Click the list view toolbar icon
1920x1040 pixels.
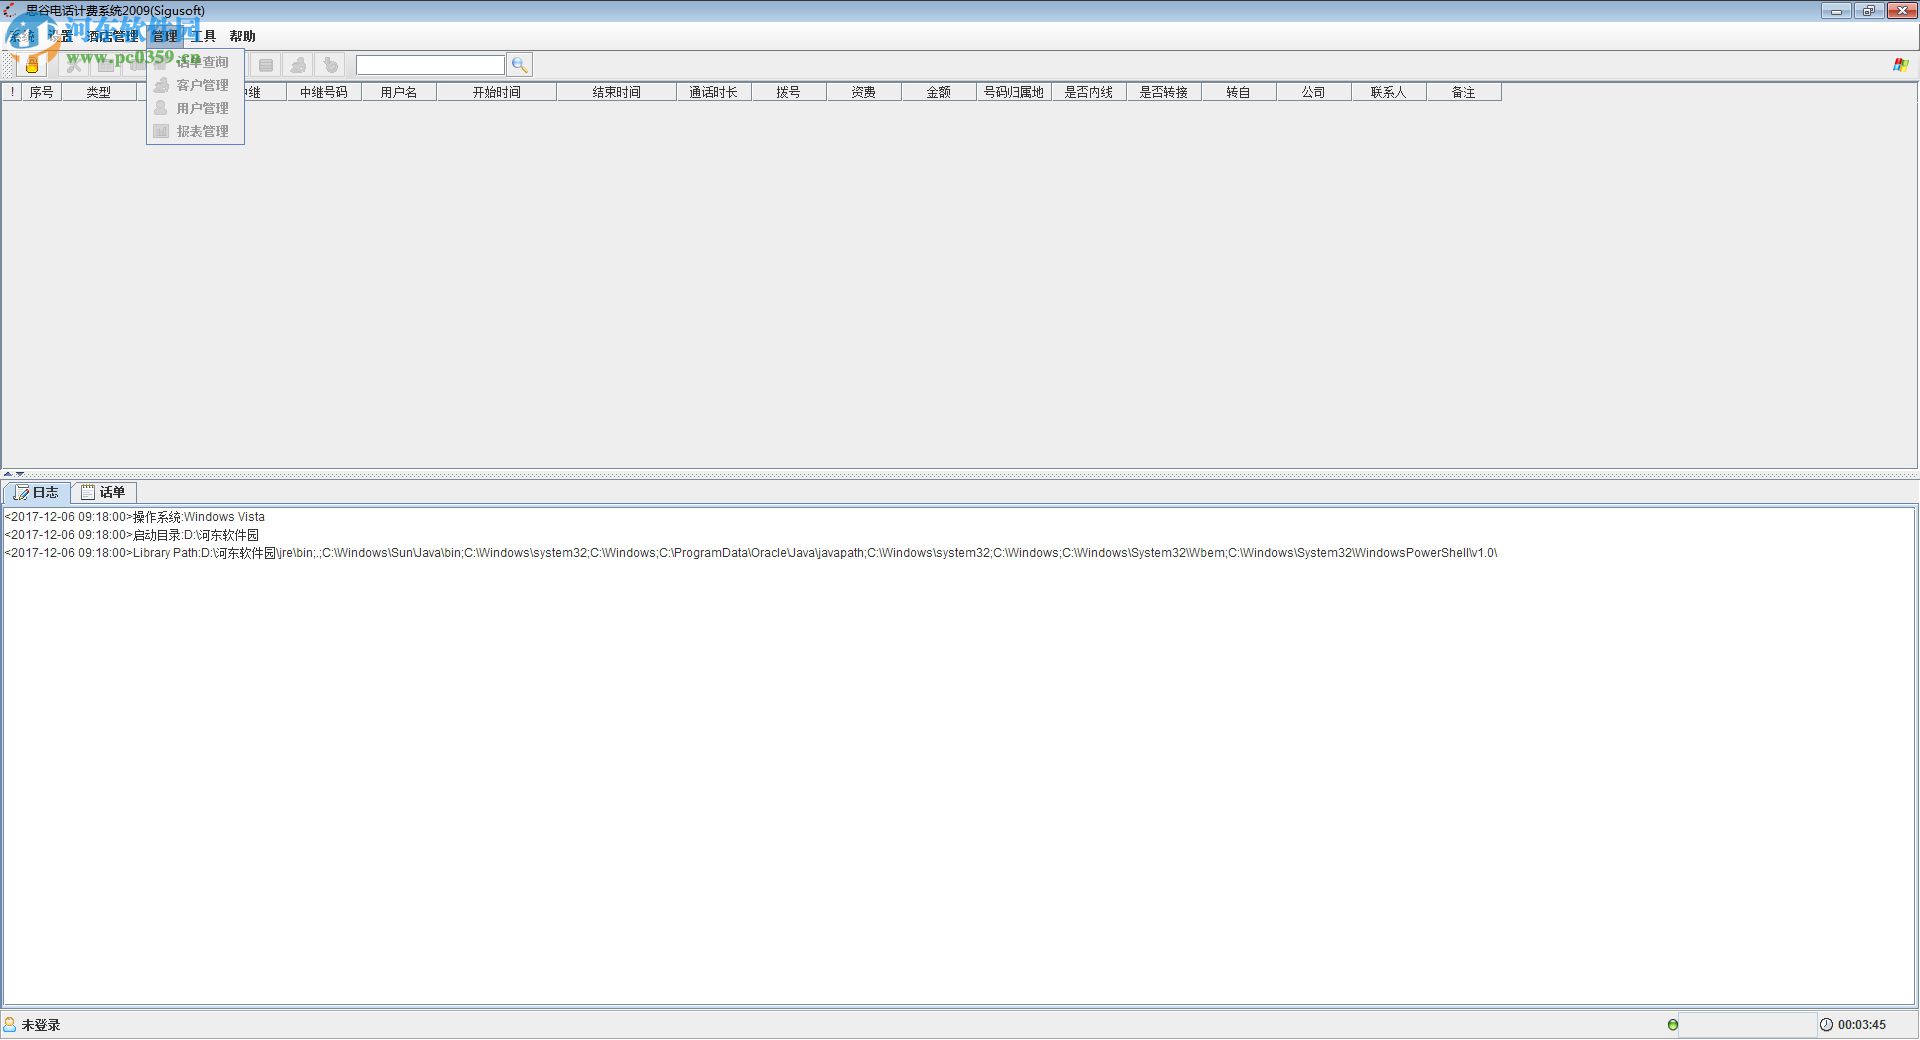[x=266, y=65]
